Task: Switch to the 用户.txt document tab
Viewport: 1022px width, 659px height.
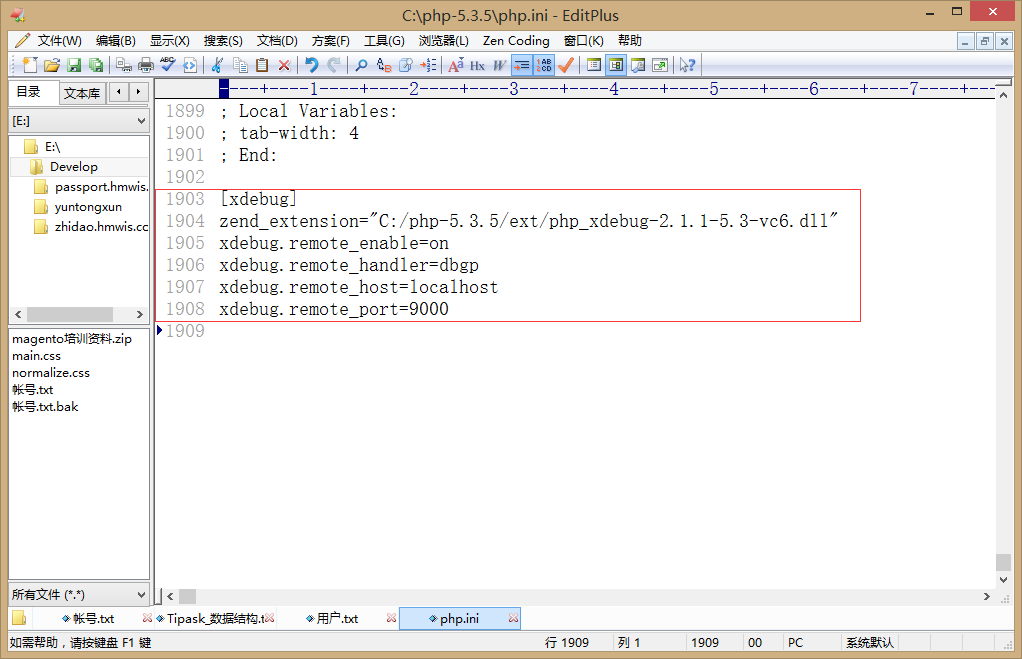Action: coord(336,619)
